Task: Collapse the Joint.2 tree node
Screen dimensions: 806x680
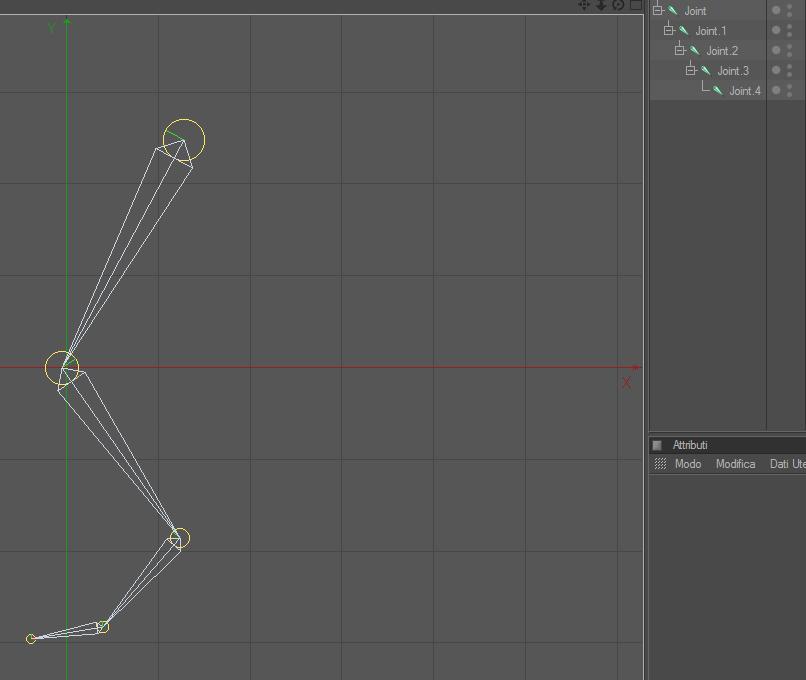Action: tap(680, 50)
